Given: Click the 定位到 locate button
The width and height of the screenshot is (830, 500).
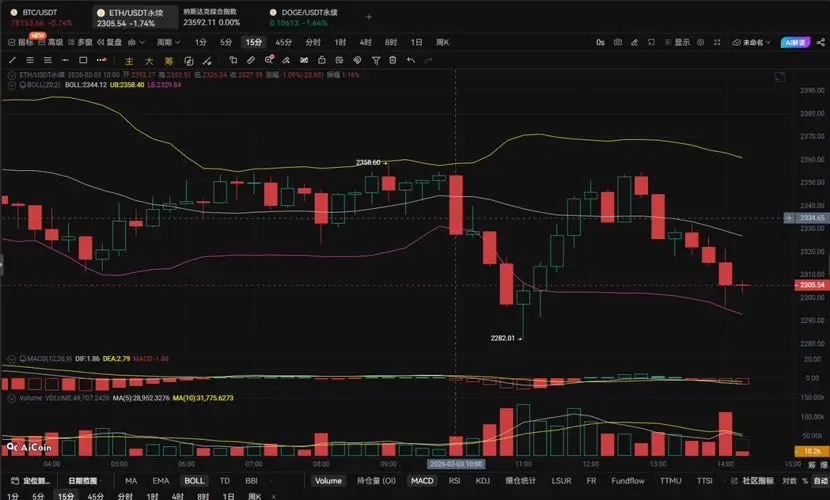Looking at the screenshot, I should [31, 481].
